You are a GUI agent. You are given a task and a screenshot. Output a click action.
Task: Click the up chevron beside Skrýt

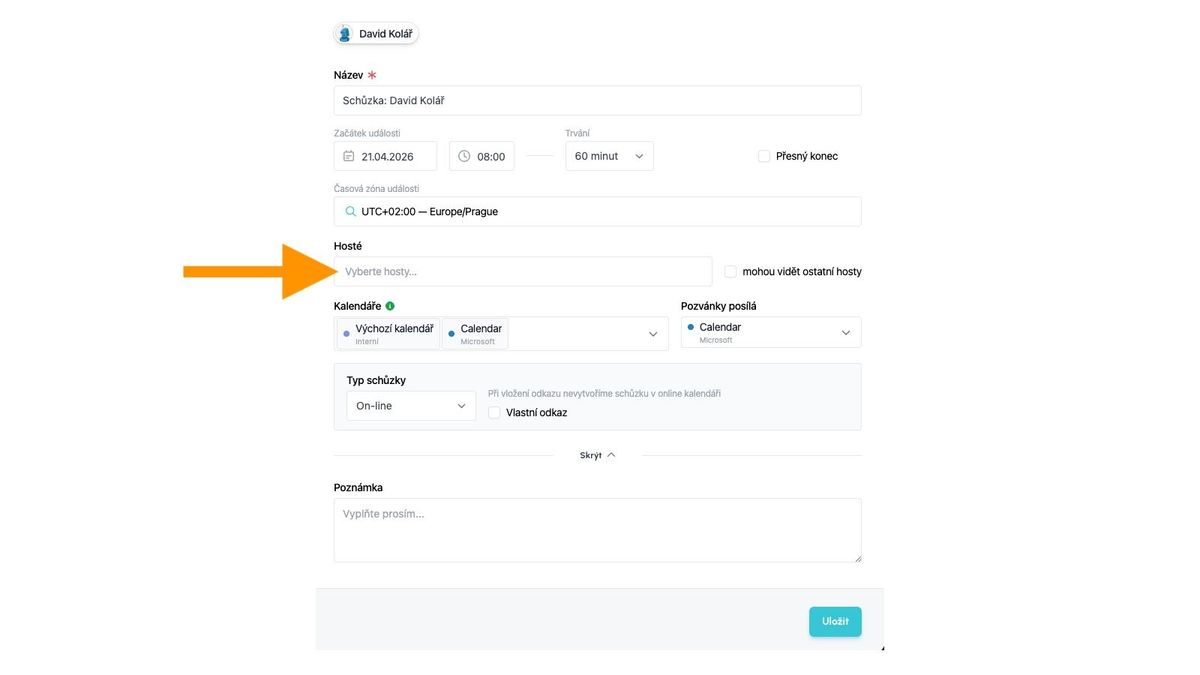[x=611, y=455]
